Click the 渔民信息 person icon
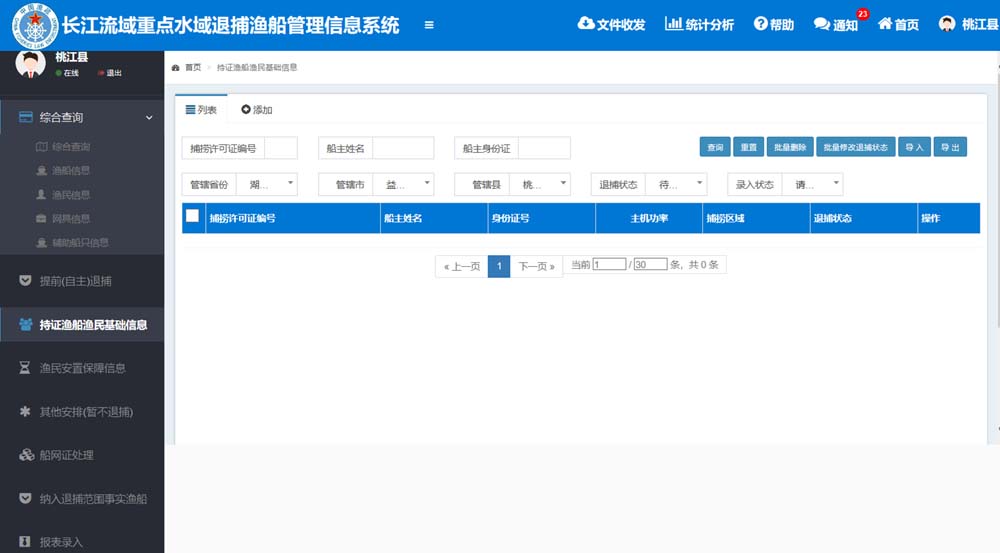The width and height of the screenshot is (1000, 553). tap(41, 195)
